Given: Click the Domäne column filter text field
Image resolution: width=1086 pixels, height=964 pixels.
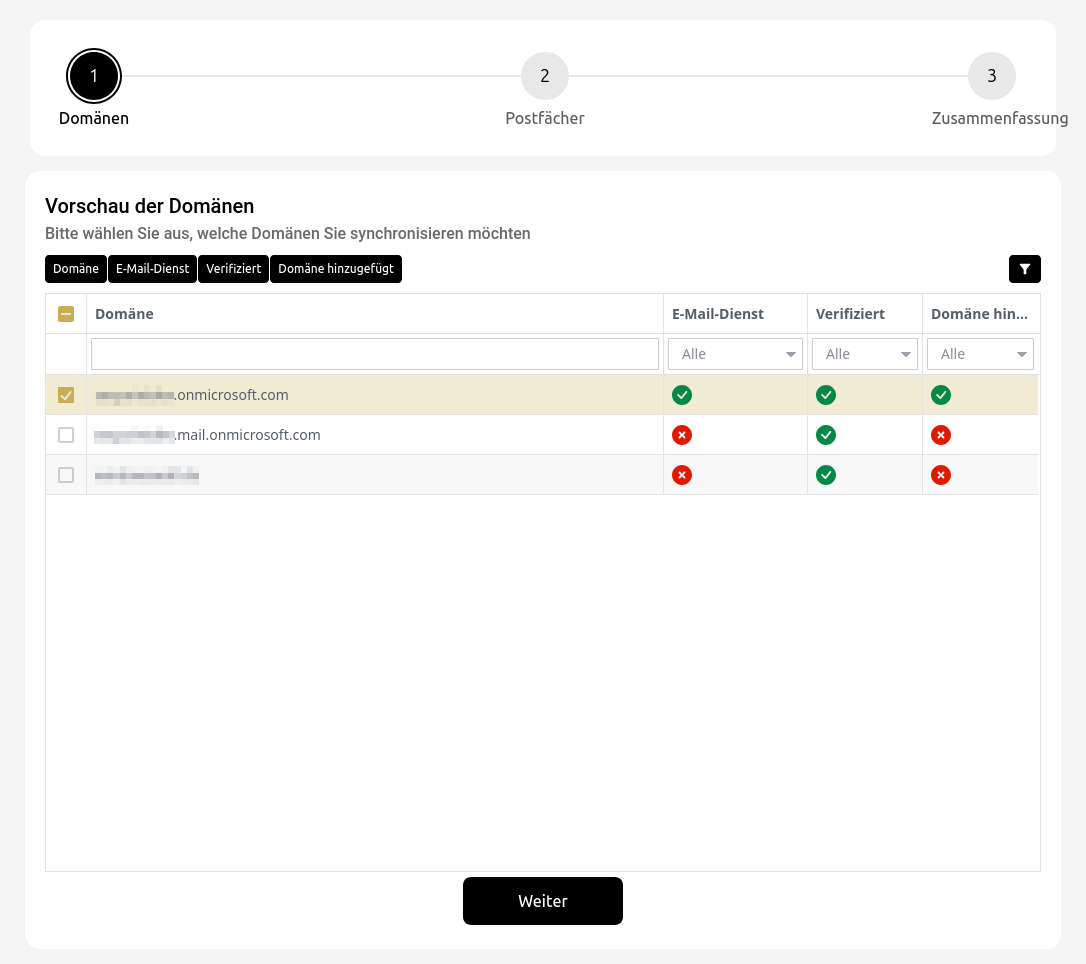Looking at the screenshot, I should 375,354.
